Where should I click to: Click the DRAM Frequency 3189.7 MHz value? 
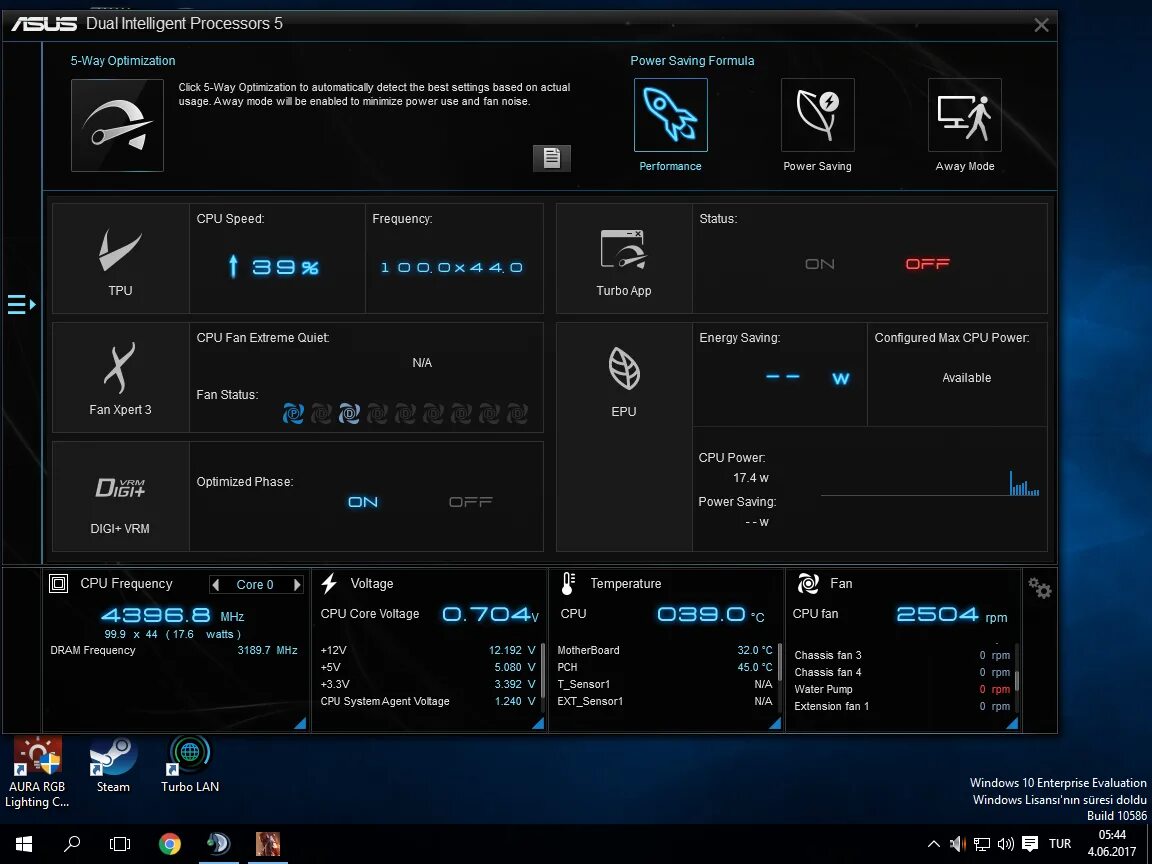click(267, 650)
